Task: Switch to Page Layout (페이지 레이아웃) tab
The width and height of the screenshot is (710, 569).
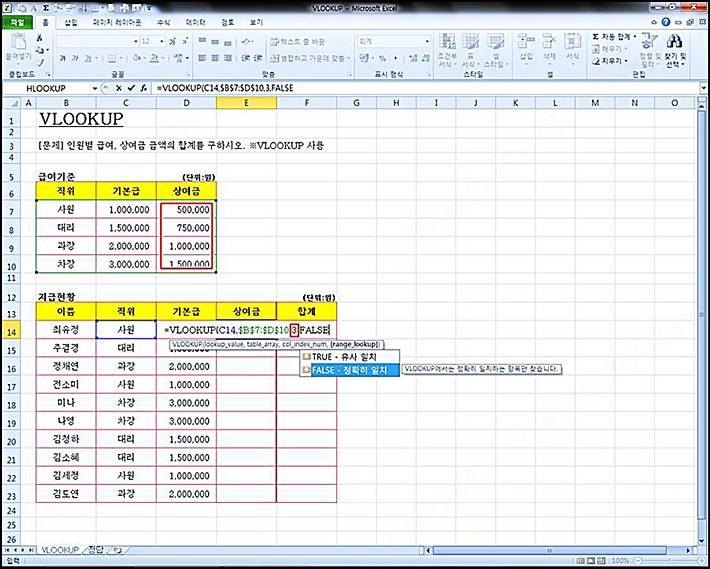Action: [117, 22]
